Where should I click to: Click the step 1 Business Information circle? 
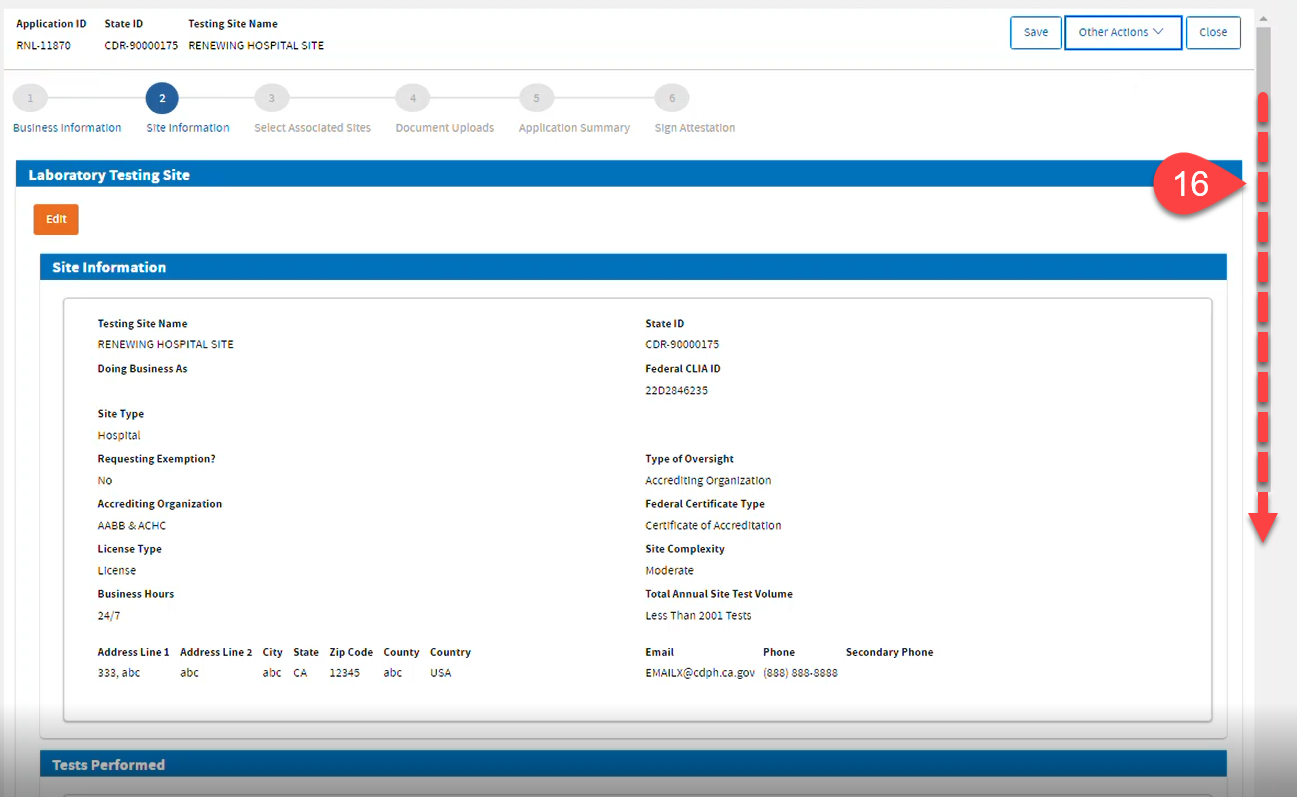(29, 98)
